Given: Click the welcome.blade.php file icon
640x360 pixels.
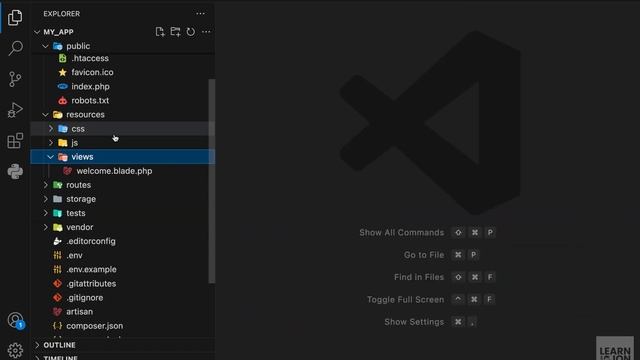Looking at the screenshot, I should tap(68, 171).
